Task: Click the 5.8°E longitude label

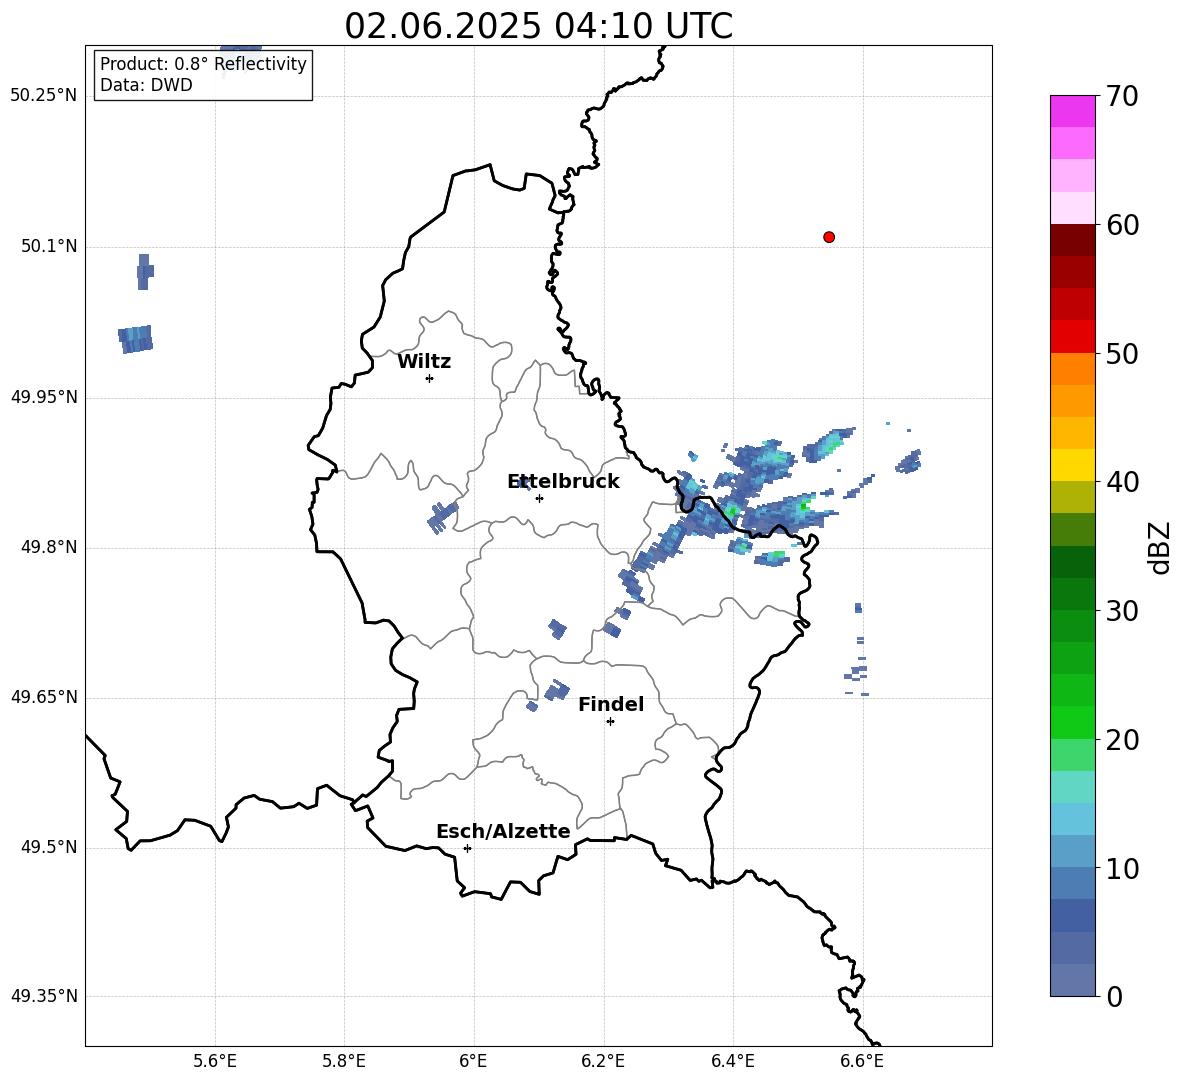Action: click(x=344, y=1061)
